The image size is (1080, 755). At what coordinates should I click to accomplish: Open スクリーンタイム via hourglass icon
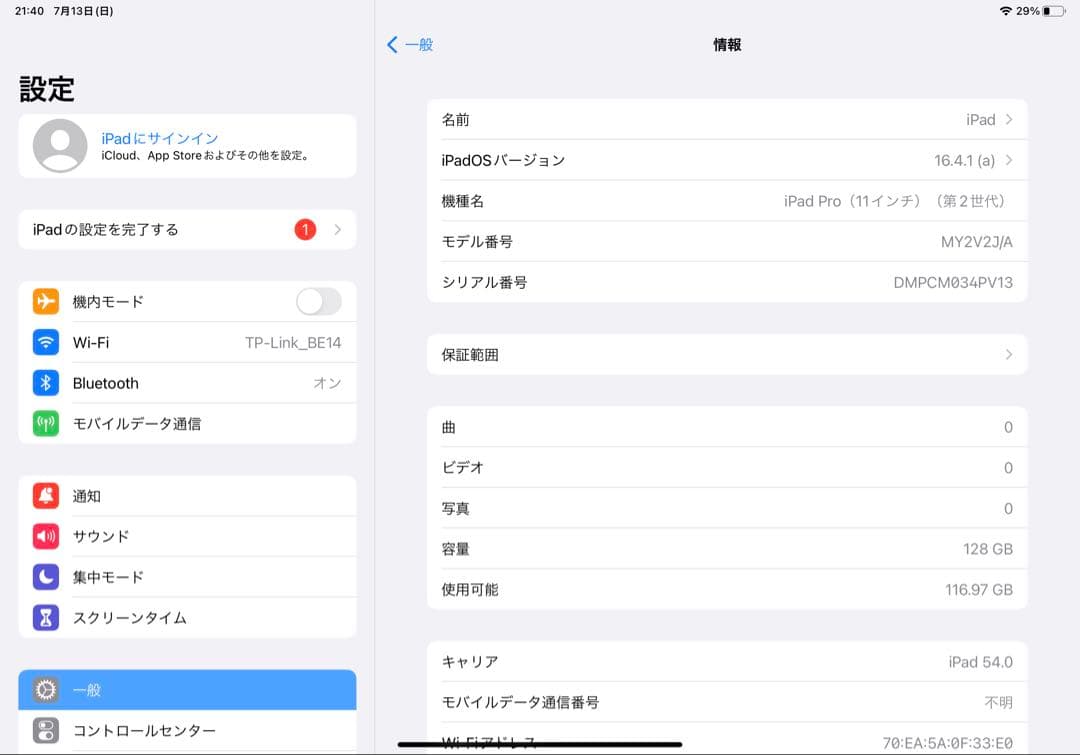point(43,617)
